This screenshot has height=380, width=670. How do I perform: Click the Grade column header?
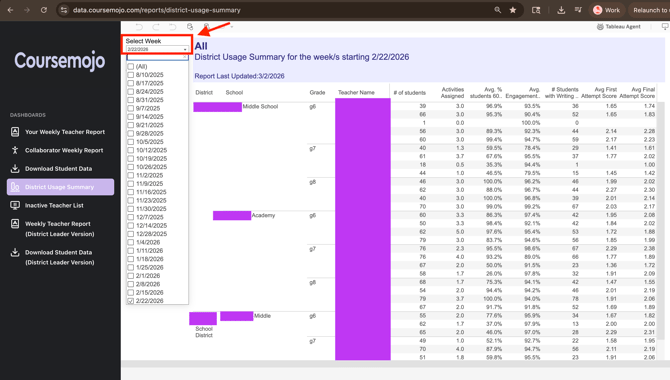(317, 92)
